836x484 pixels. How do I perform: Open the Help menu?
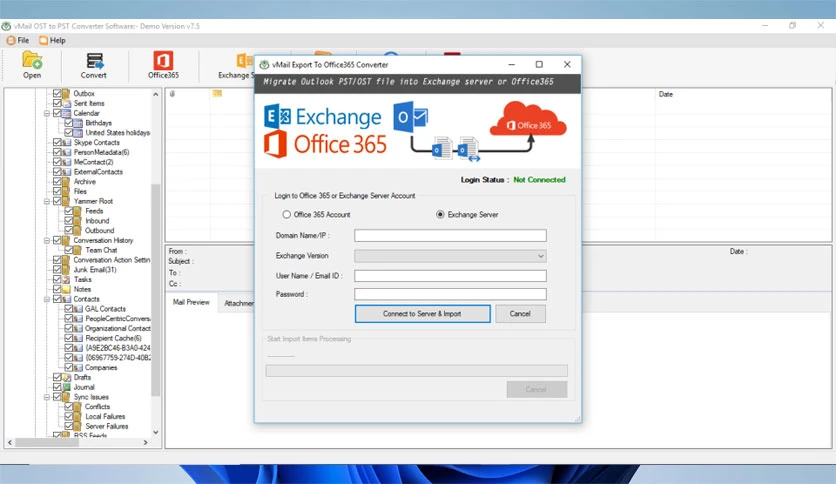point(52,40)
